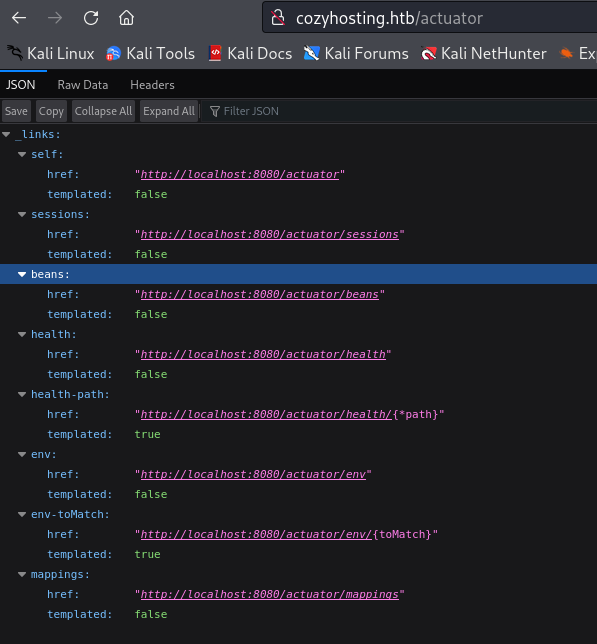The height and width of the screenshot is (644, 597).
Task: Switch to the Raw Data tab
Action: (83, 85)
